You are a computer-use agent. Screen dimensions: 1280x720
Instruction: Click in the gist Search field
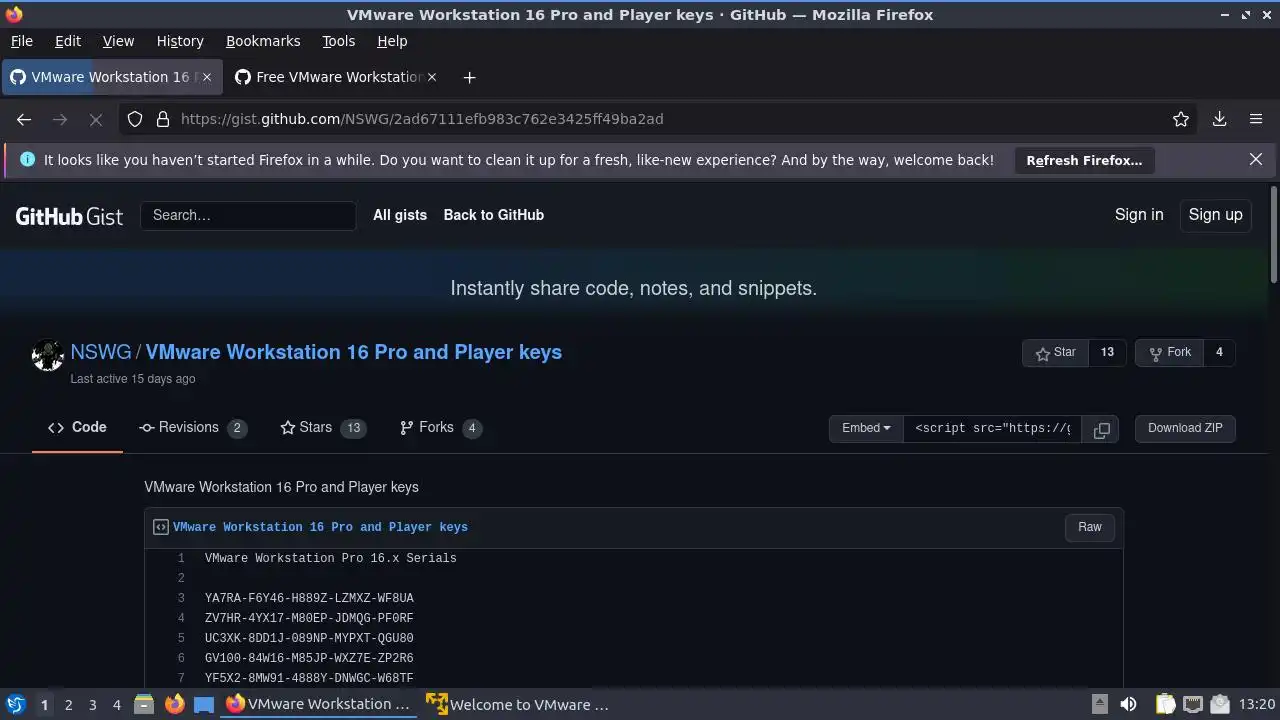(248, 215)
